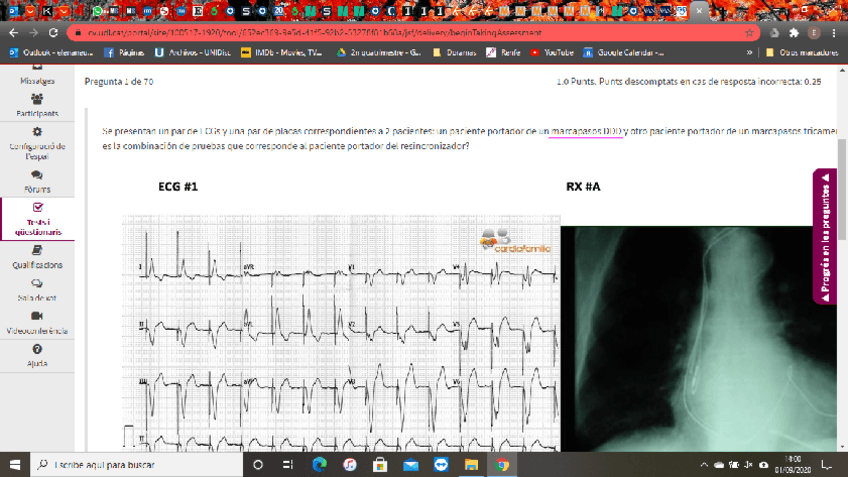Image resolution: width=848 pixels, height=477 pixels.
Task: Open Configuració de l'espai gear icon
Action: click(x=37, y=132)
